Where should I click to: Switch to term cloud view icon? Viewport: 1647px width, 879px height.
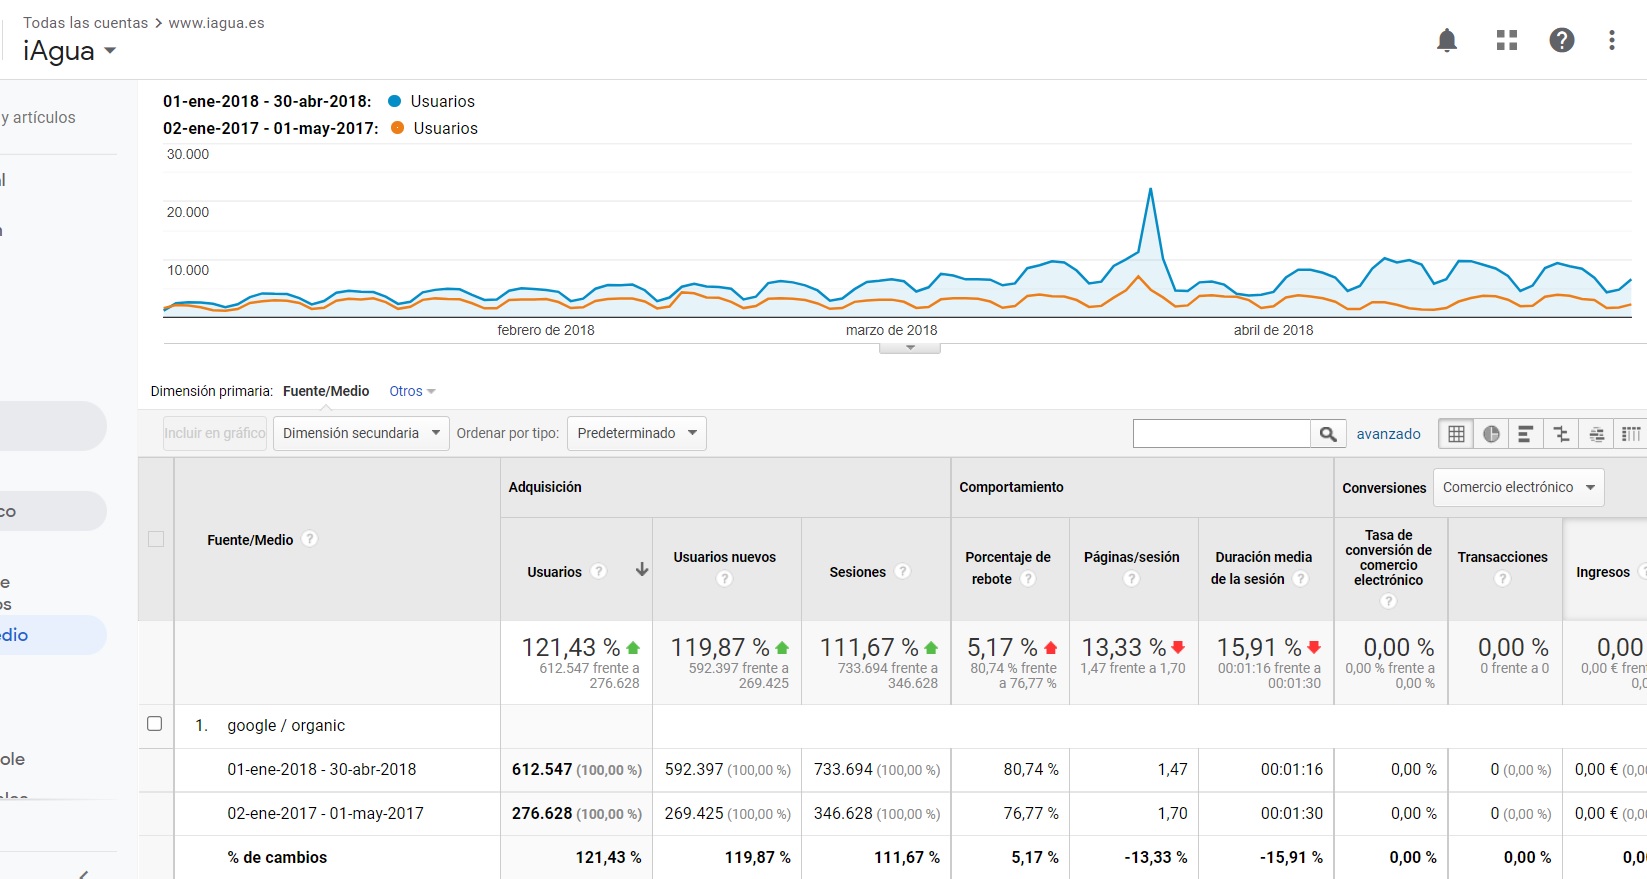pyautogui.click(x=1596, y=434)
